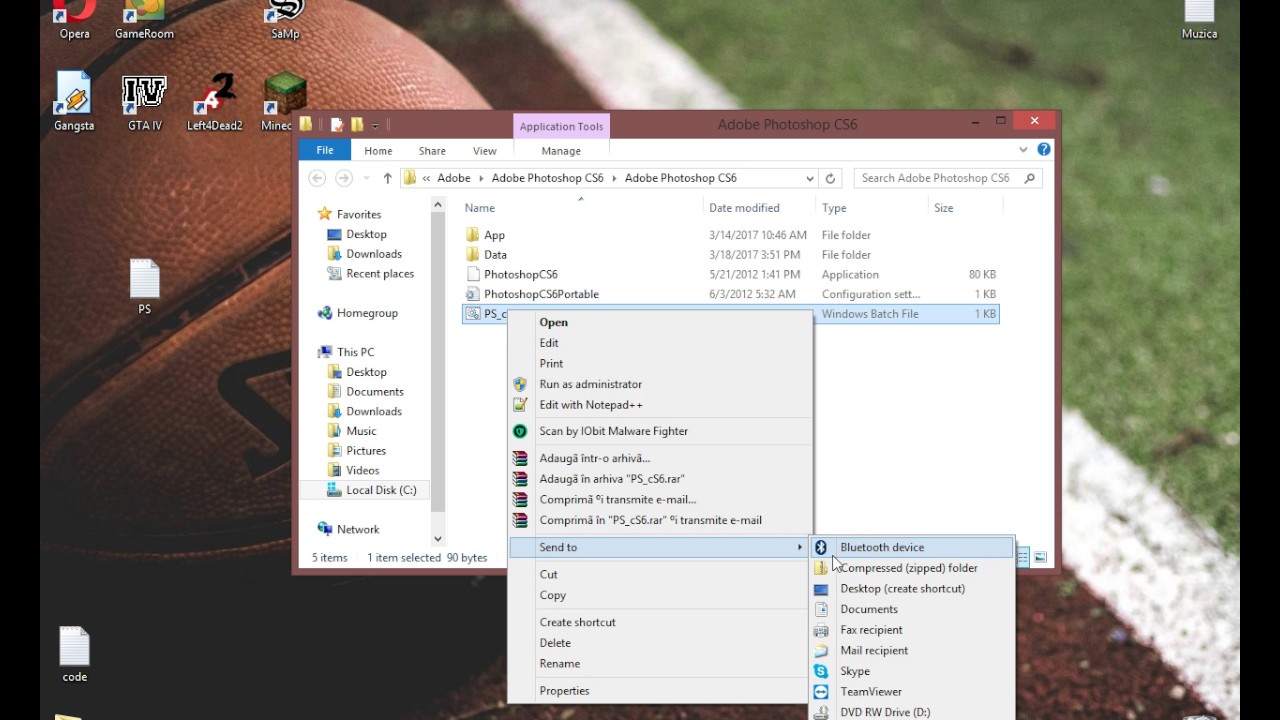Screen dimensions: 1280x720
Task: Open the address bar history dropdown
Action: pos(810,177)
